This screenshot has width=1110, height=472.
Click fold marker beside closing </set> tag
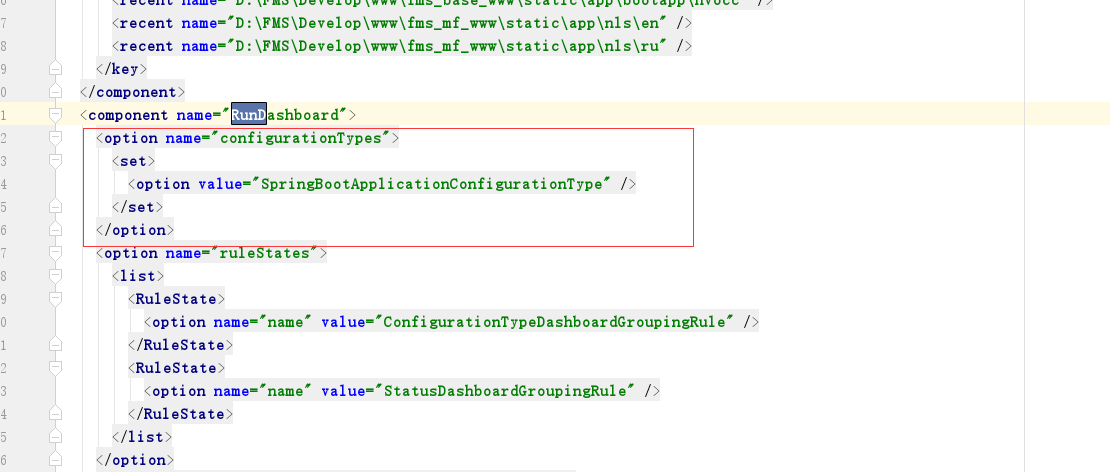pos(55,207)
